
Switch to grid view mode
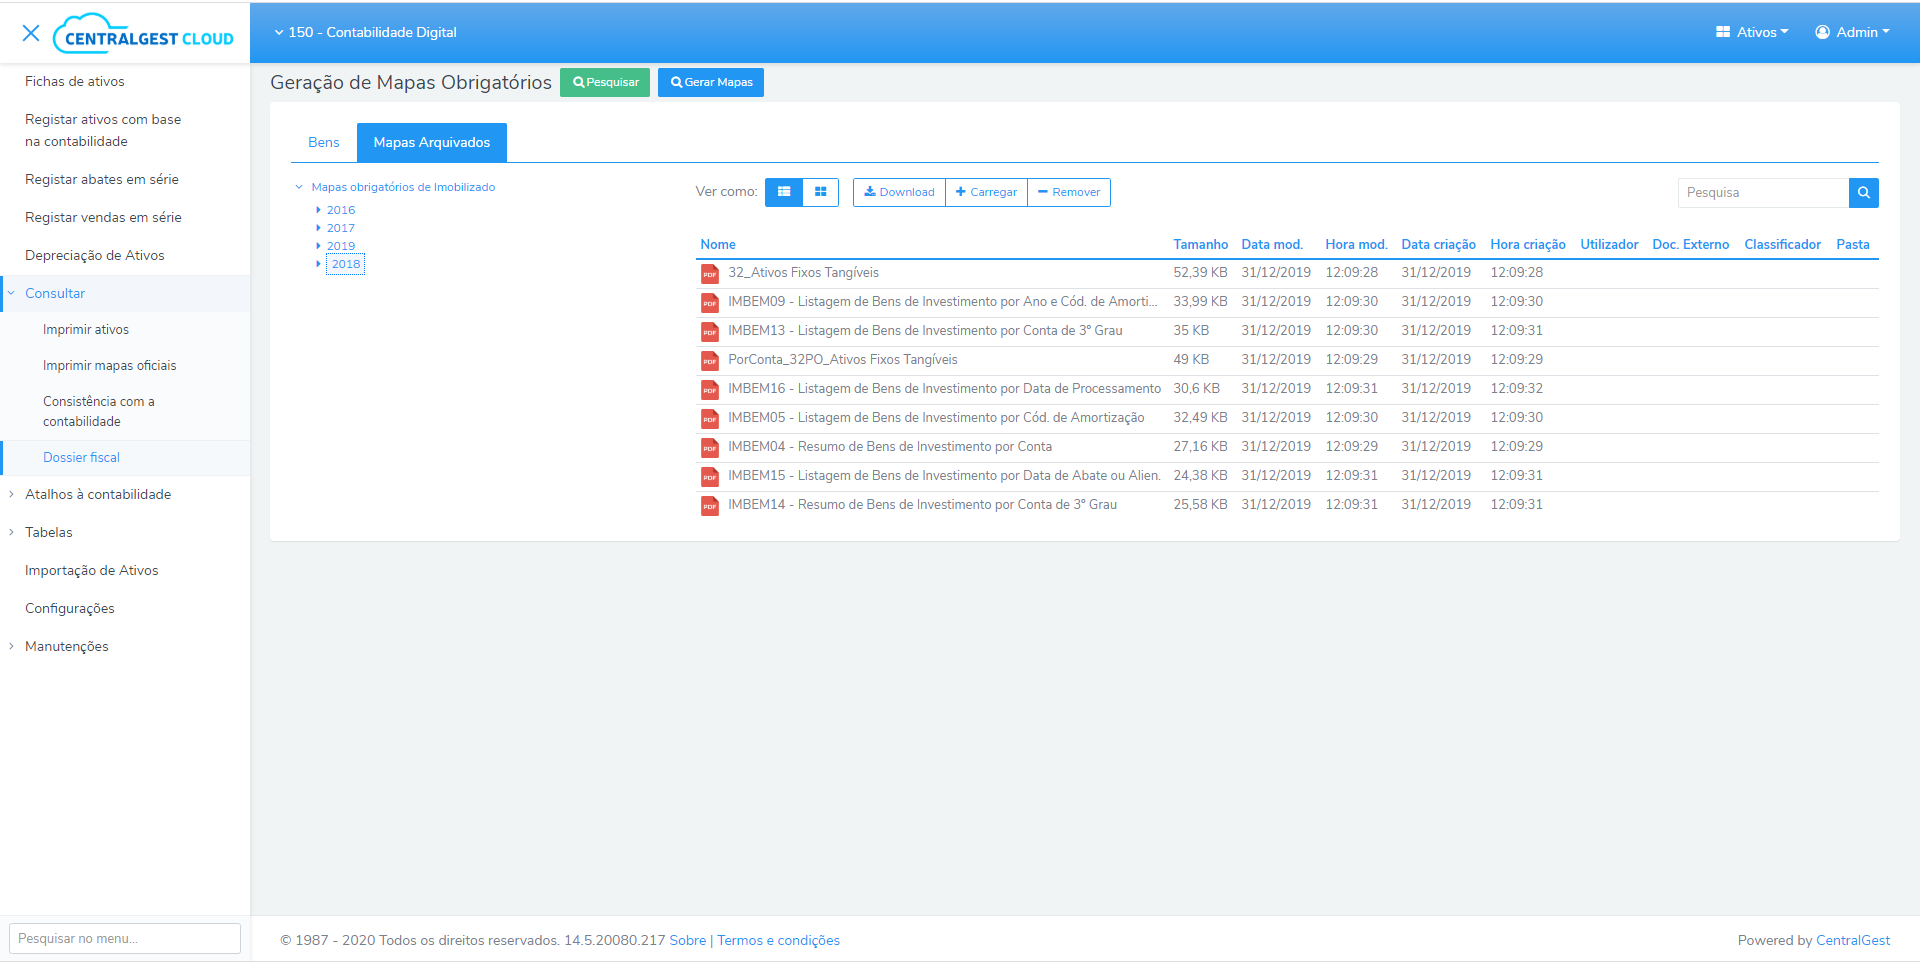click(x=820, y=192)
